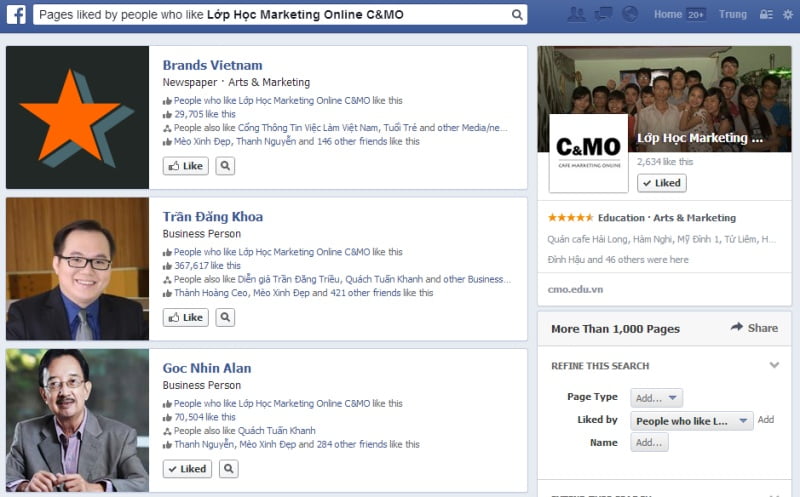This screenshot has width=800, height=497.
Task: Open the privacy shortcuts lock icon
Action: click(x=767, y=15)
